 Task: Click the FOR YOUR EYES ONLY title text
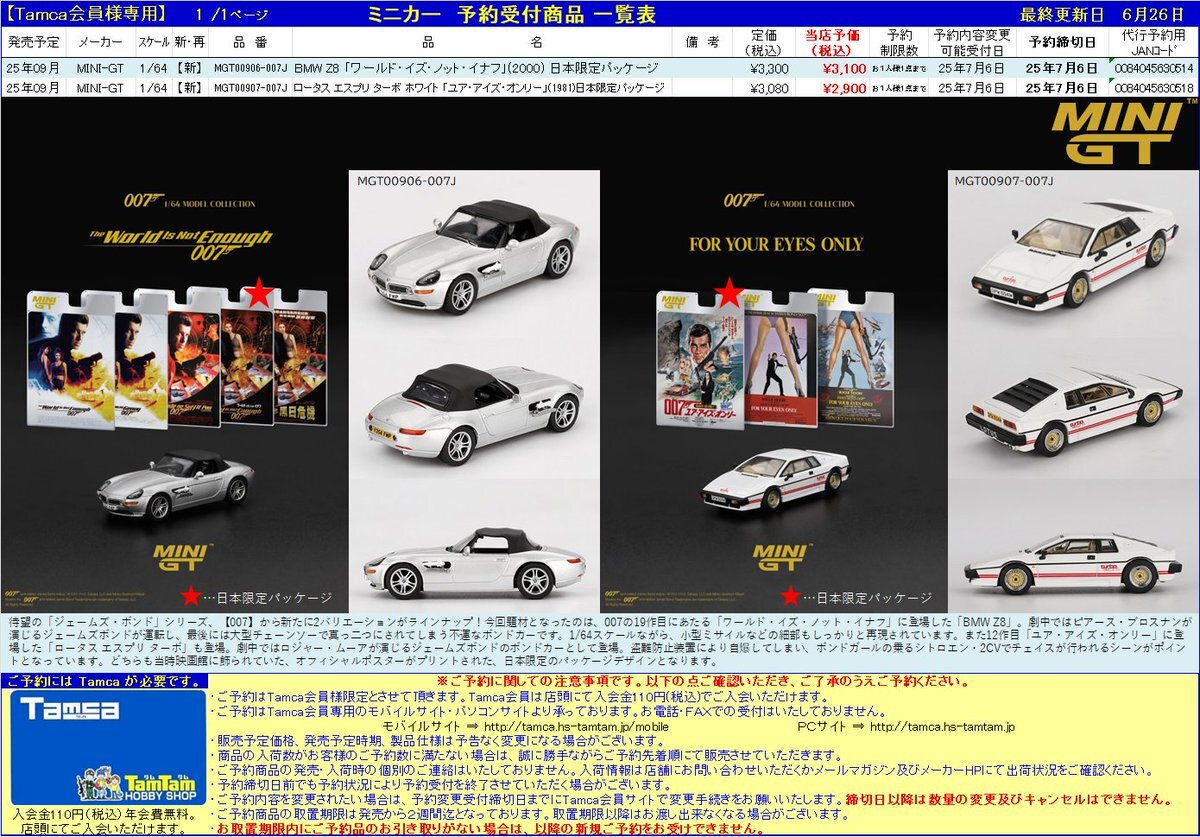(775, 243)
